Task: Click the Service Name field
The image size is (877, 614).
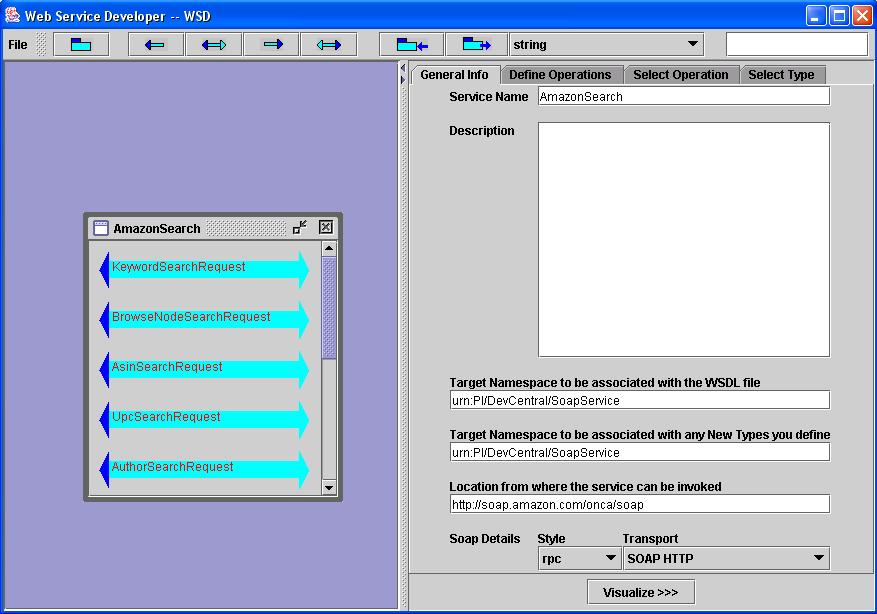Action: click(683, 96)
